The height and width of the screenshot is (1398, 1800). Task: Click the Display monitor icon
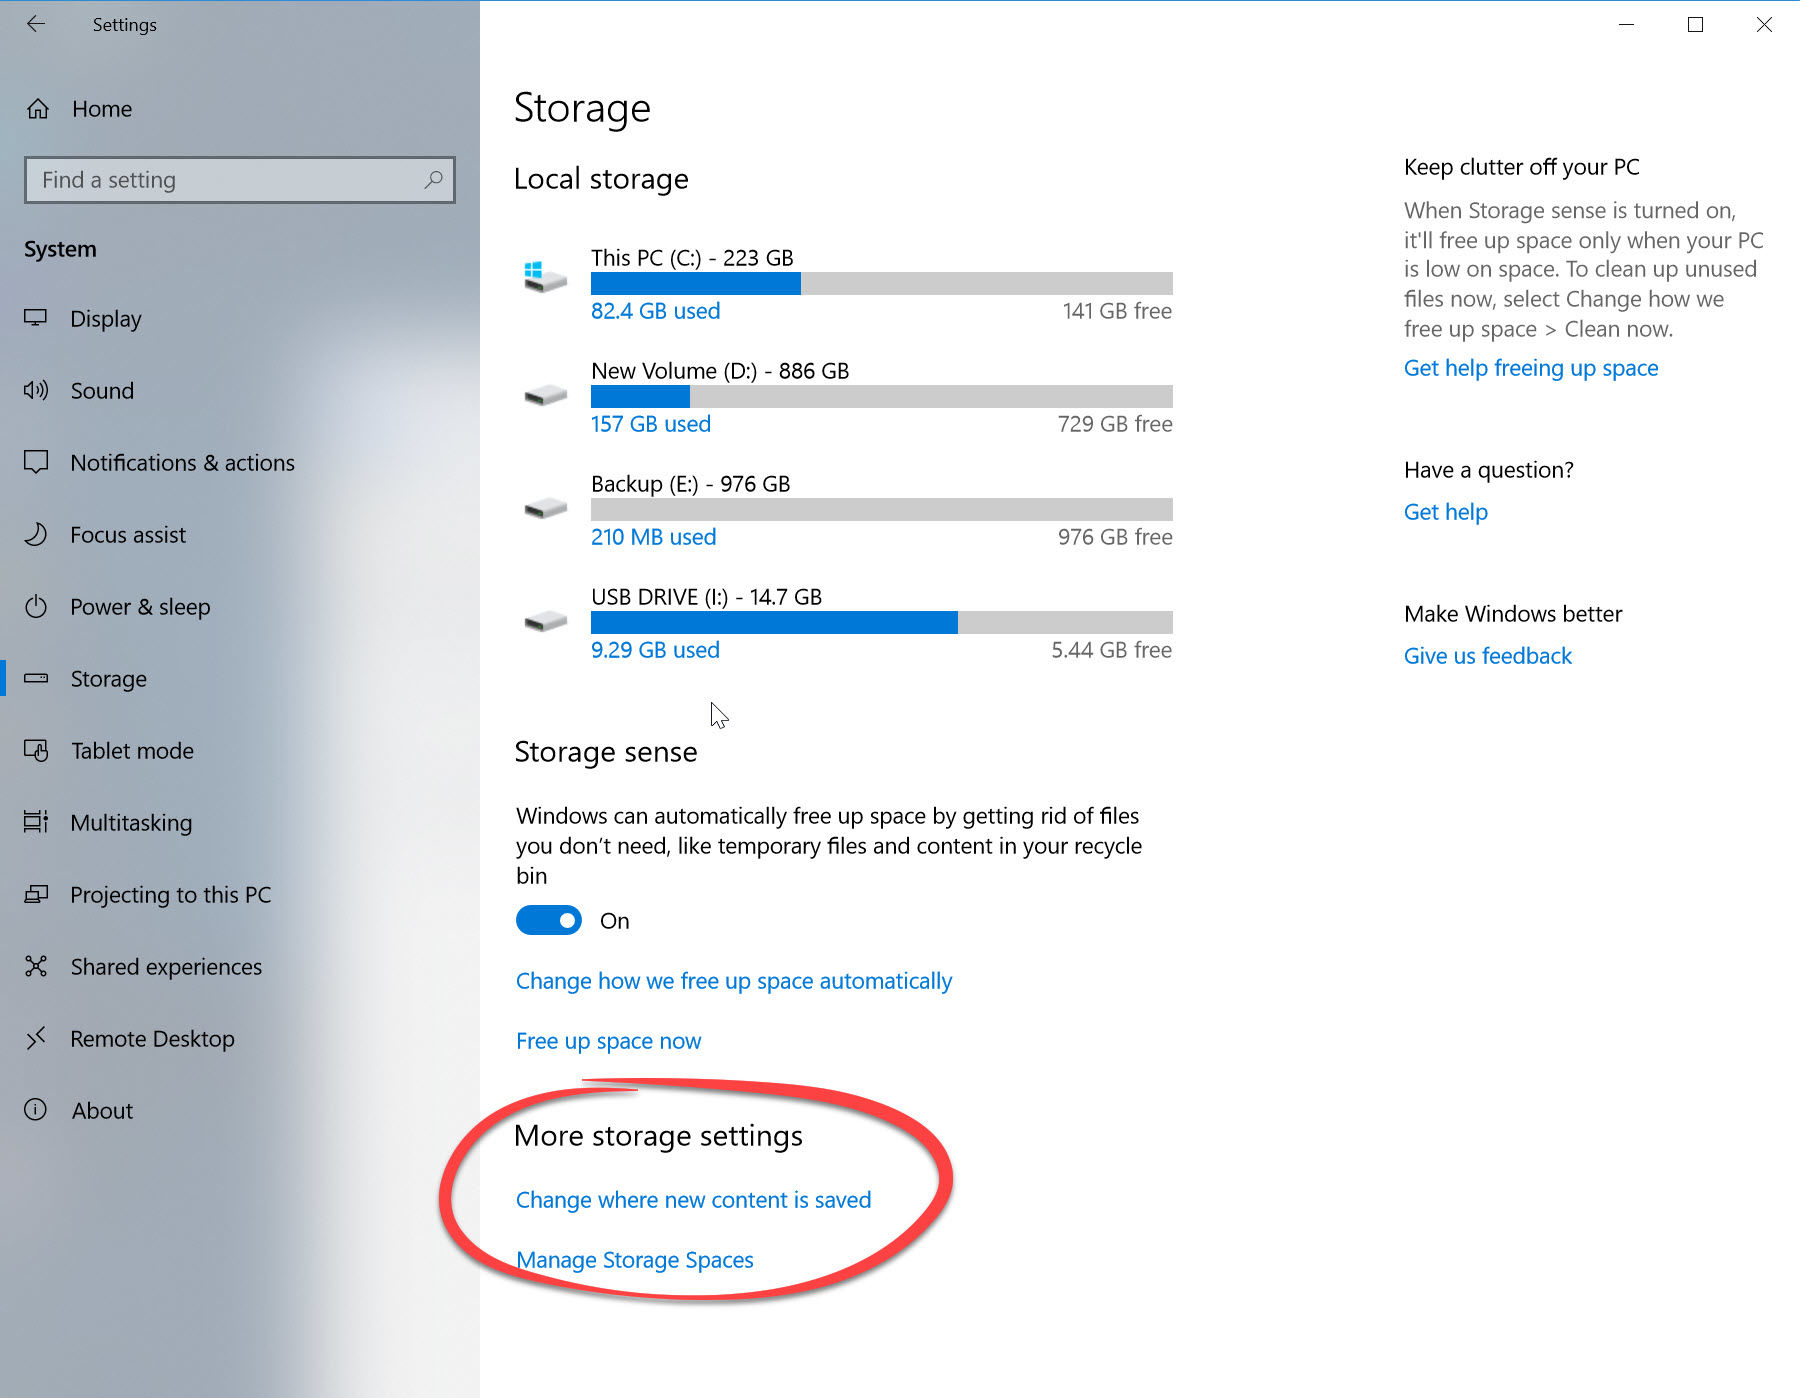[x=36, y=318]
